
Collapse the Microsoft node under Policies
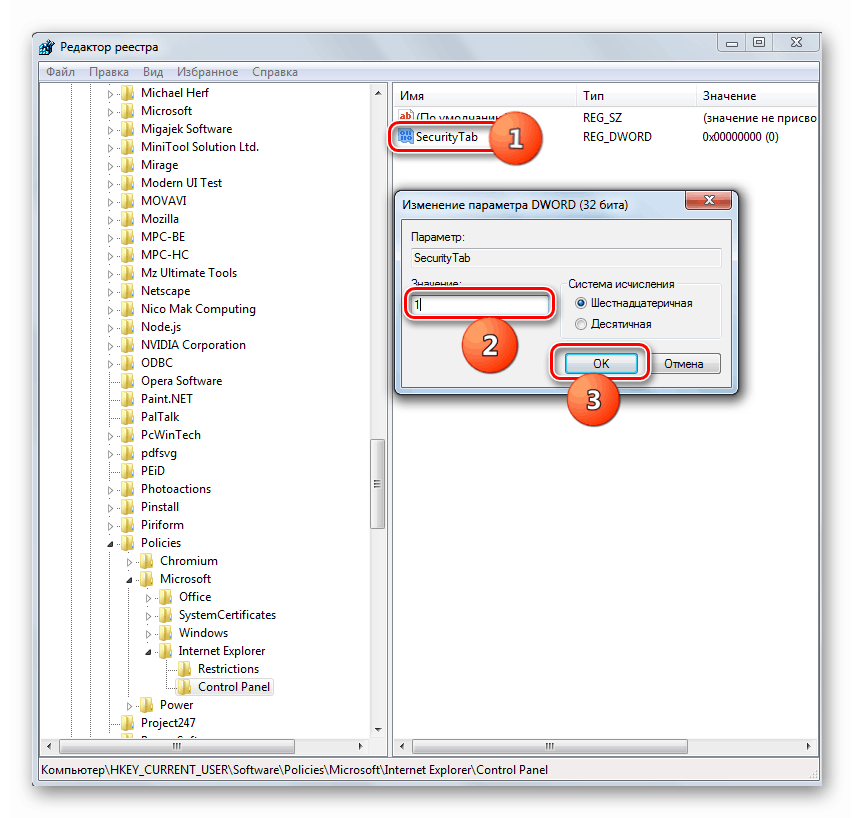click(x=130, y=579)
